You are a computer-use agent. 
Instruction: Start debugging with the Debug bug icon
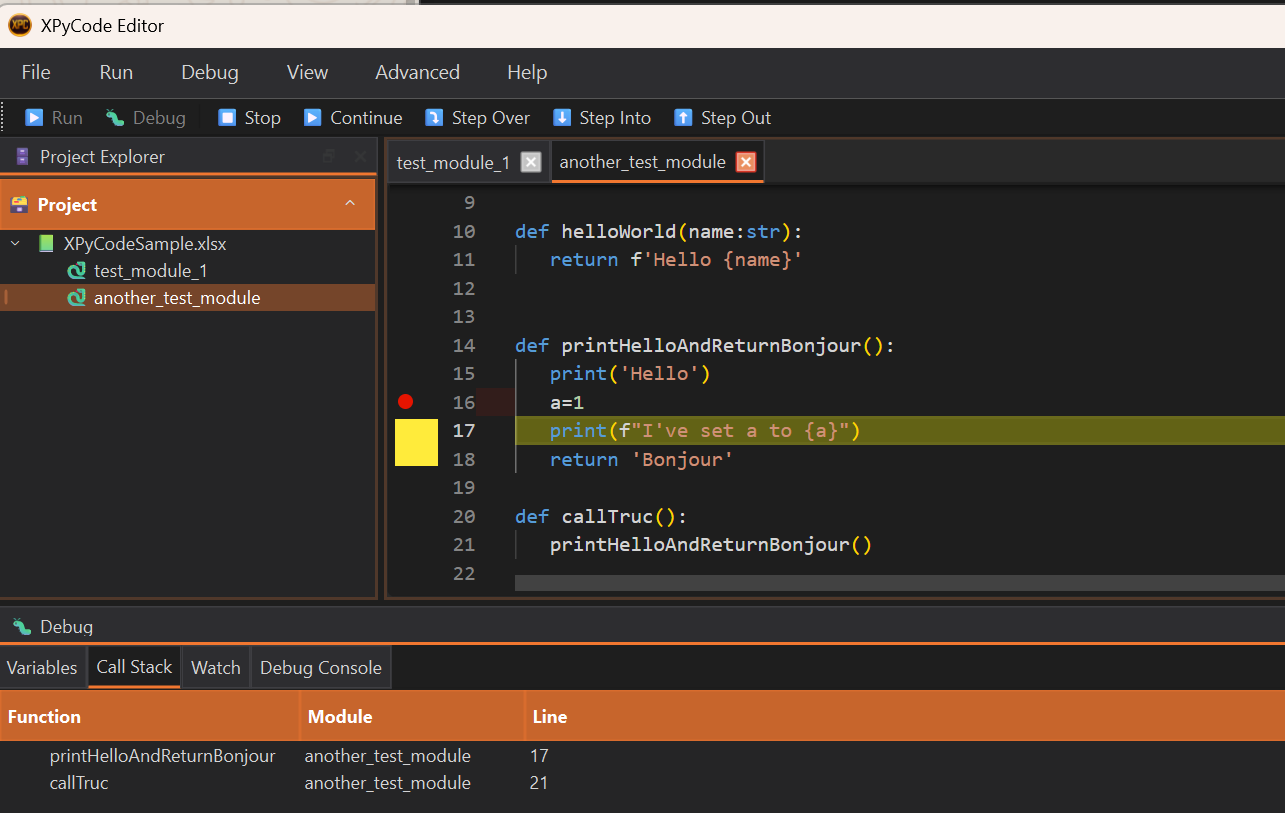(115, 118)
